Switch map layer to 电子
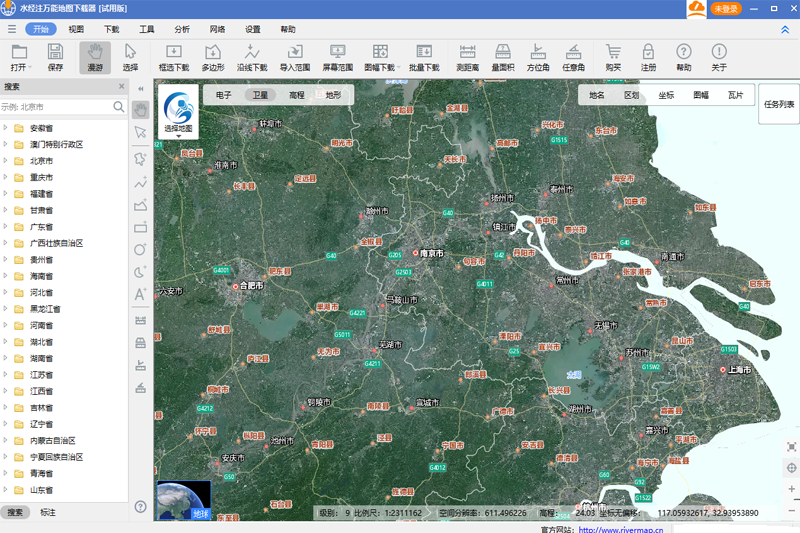Screen dimensions: 800x533 tap(224, 95)
